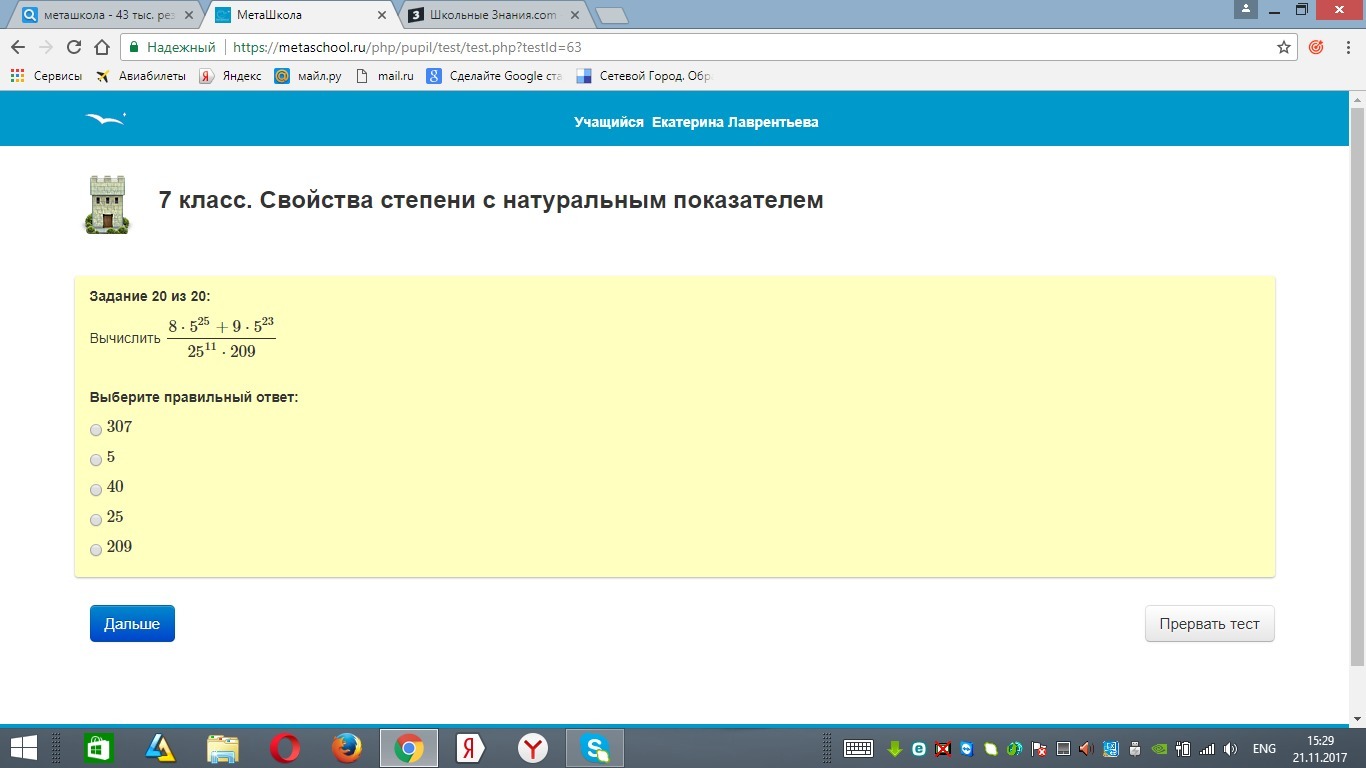Click the MetaSchool bird logo
Screen dimensions: 1366x768
(105, 120)
